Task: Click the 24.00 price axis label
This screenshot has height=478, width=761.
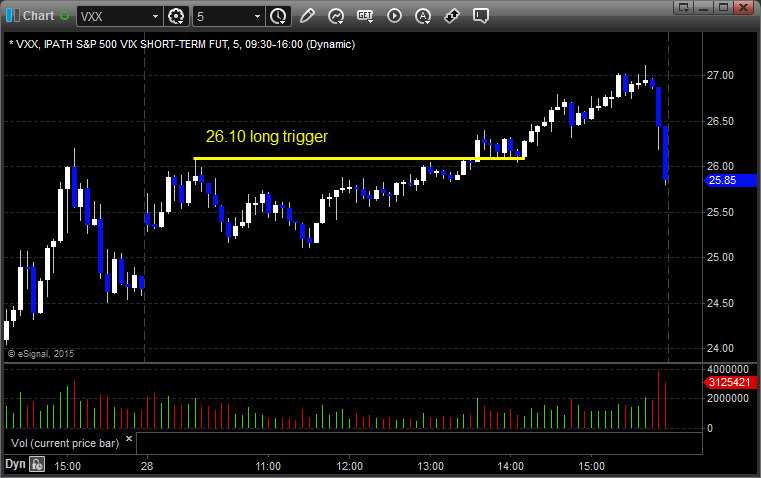Action: pos(720,348)
